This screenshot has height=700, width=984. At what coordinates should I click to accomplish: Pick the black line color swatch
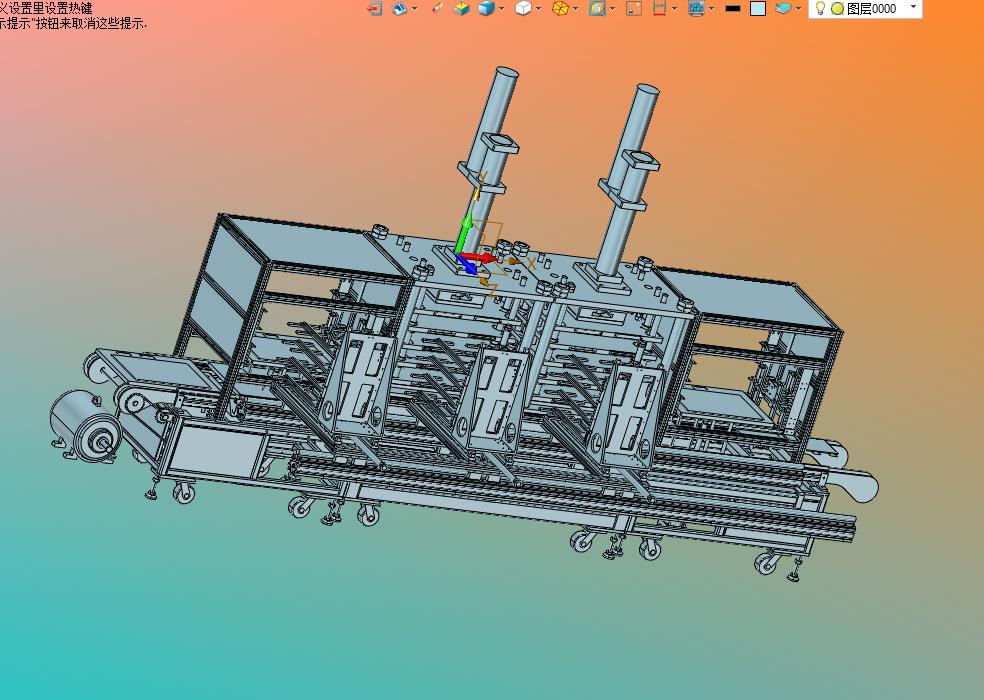point(732,9)
